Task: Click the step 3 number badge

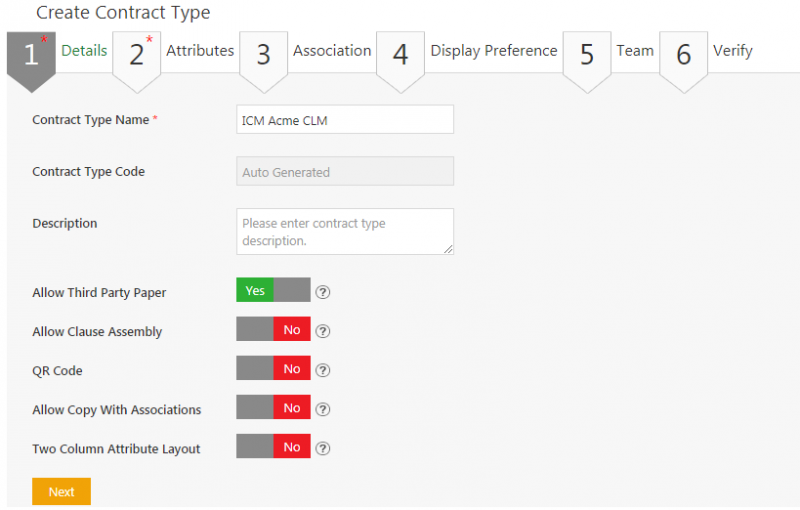Action: [263, 55]
